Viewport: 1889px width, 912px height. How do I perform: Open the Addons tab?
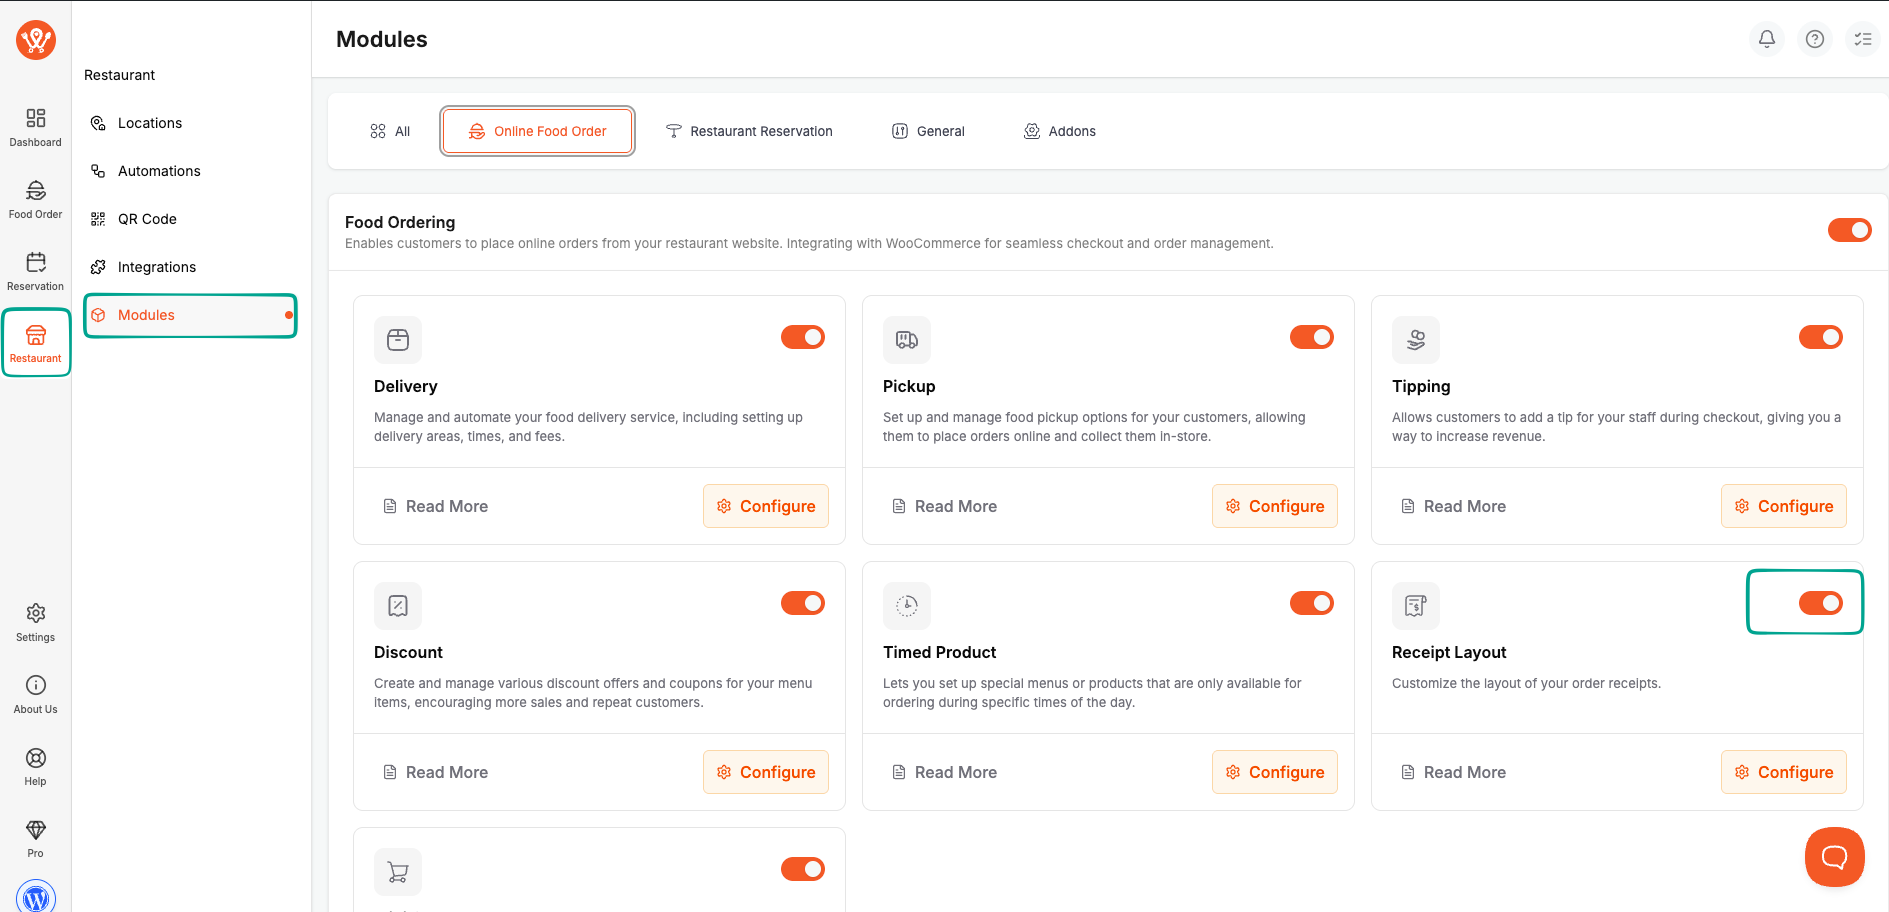coord(1059,131)
